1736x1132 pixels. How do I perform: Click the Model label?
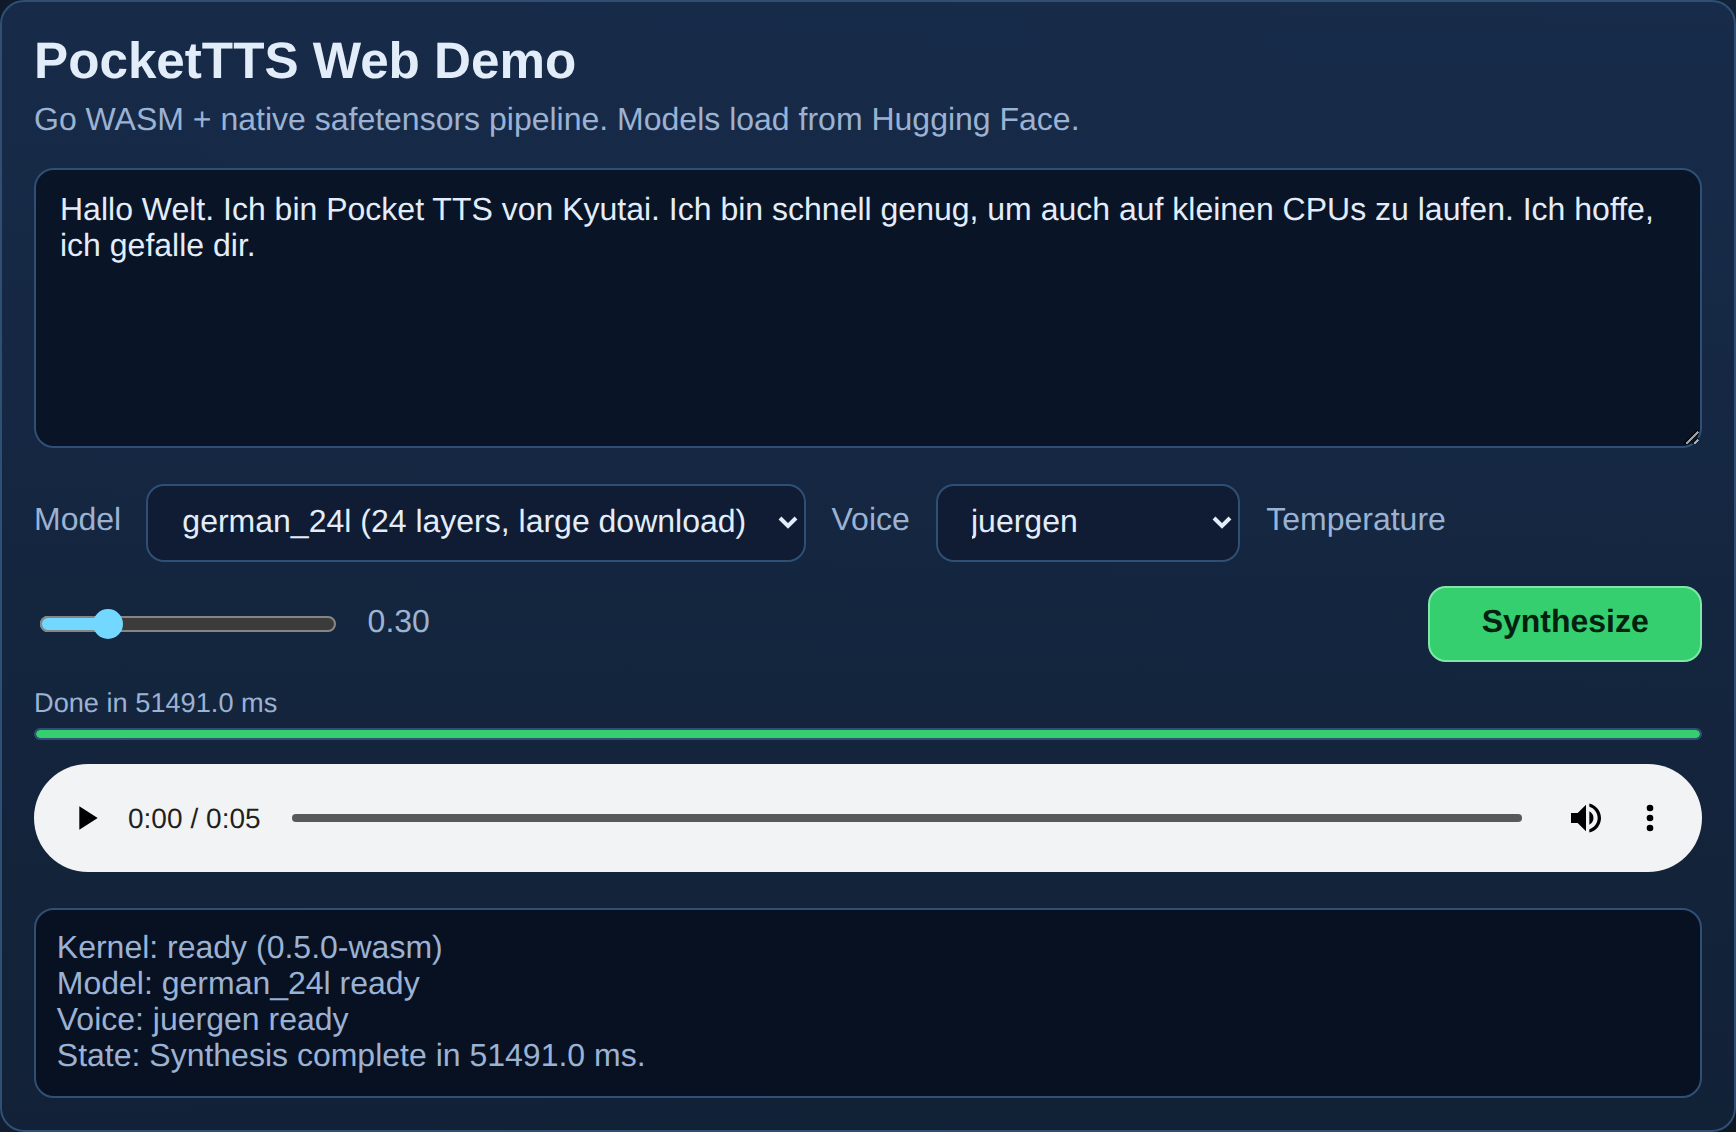pos(78,520)
